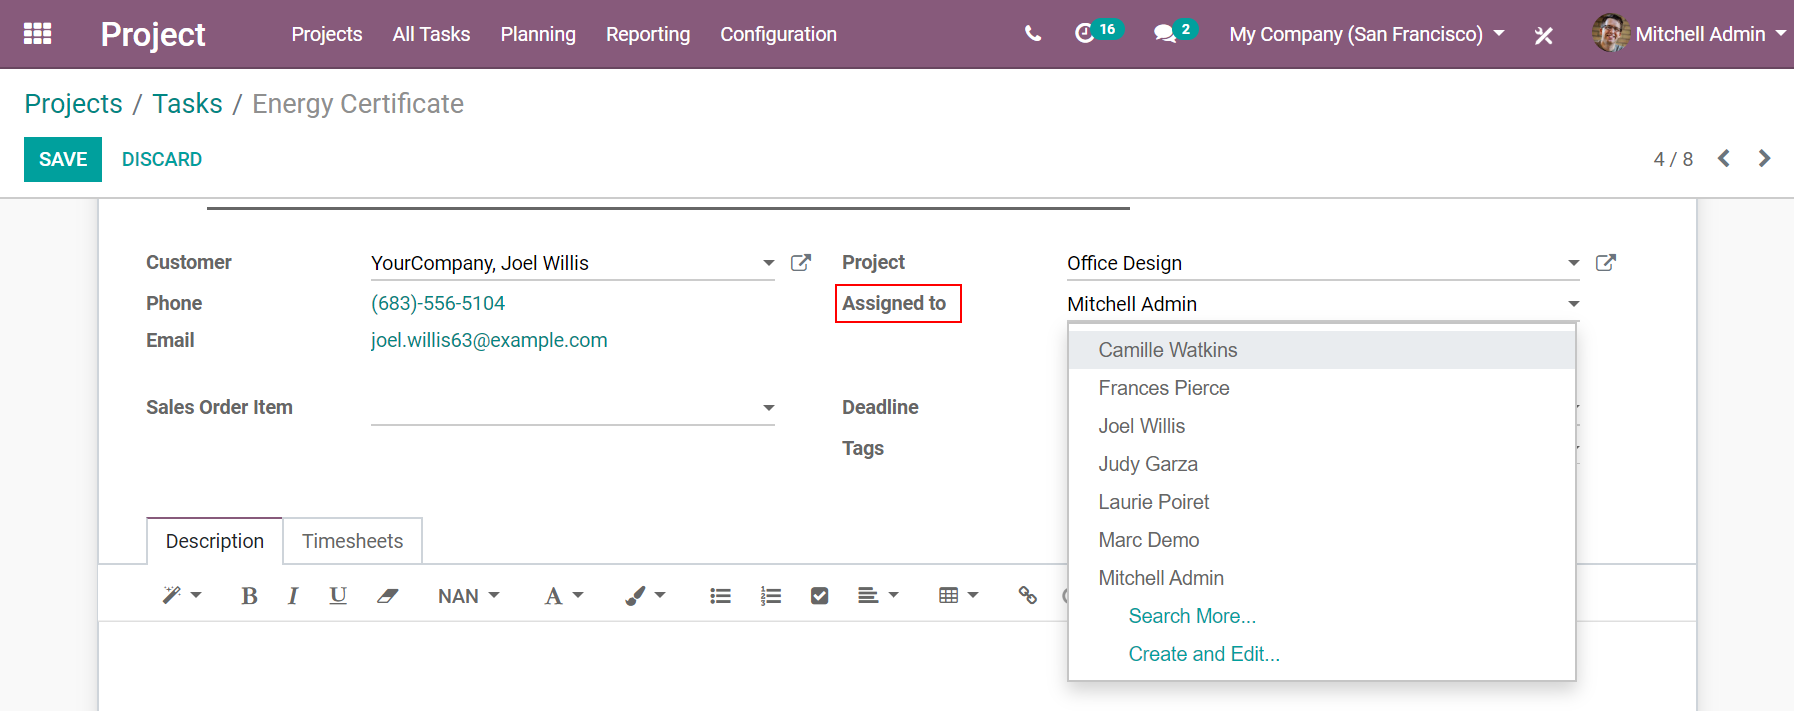Click the Search More link
The height and width of the screenshot is (711, 1794).
point(1192,616)
